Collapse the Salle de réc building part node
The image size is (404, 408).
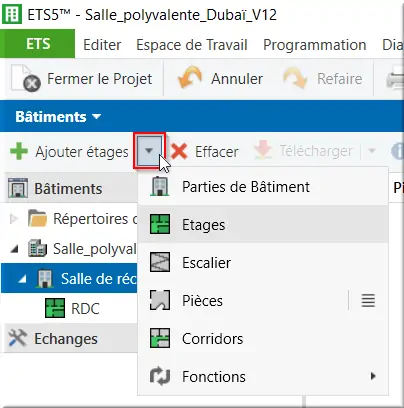click(22, 279)
